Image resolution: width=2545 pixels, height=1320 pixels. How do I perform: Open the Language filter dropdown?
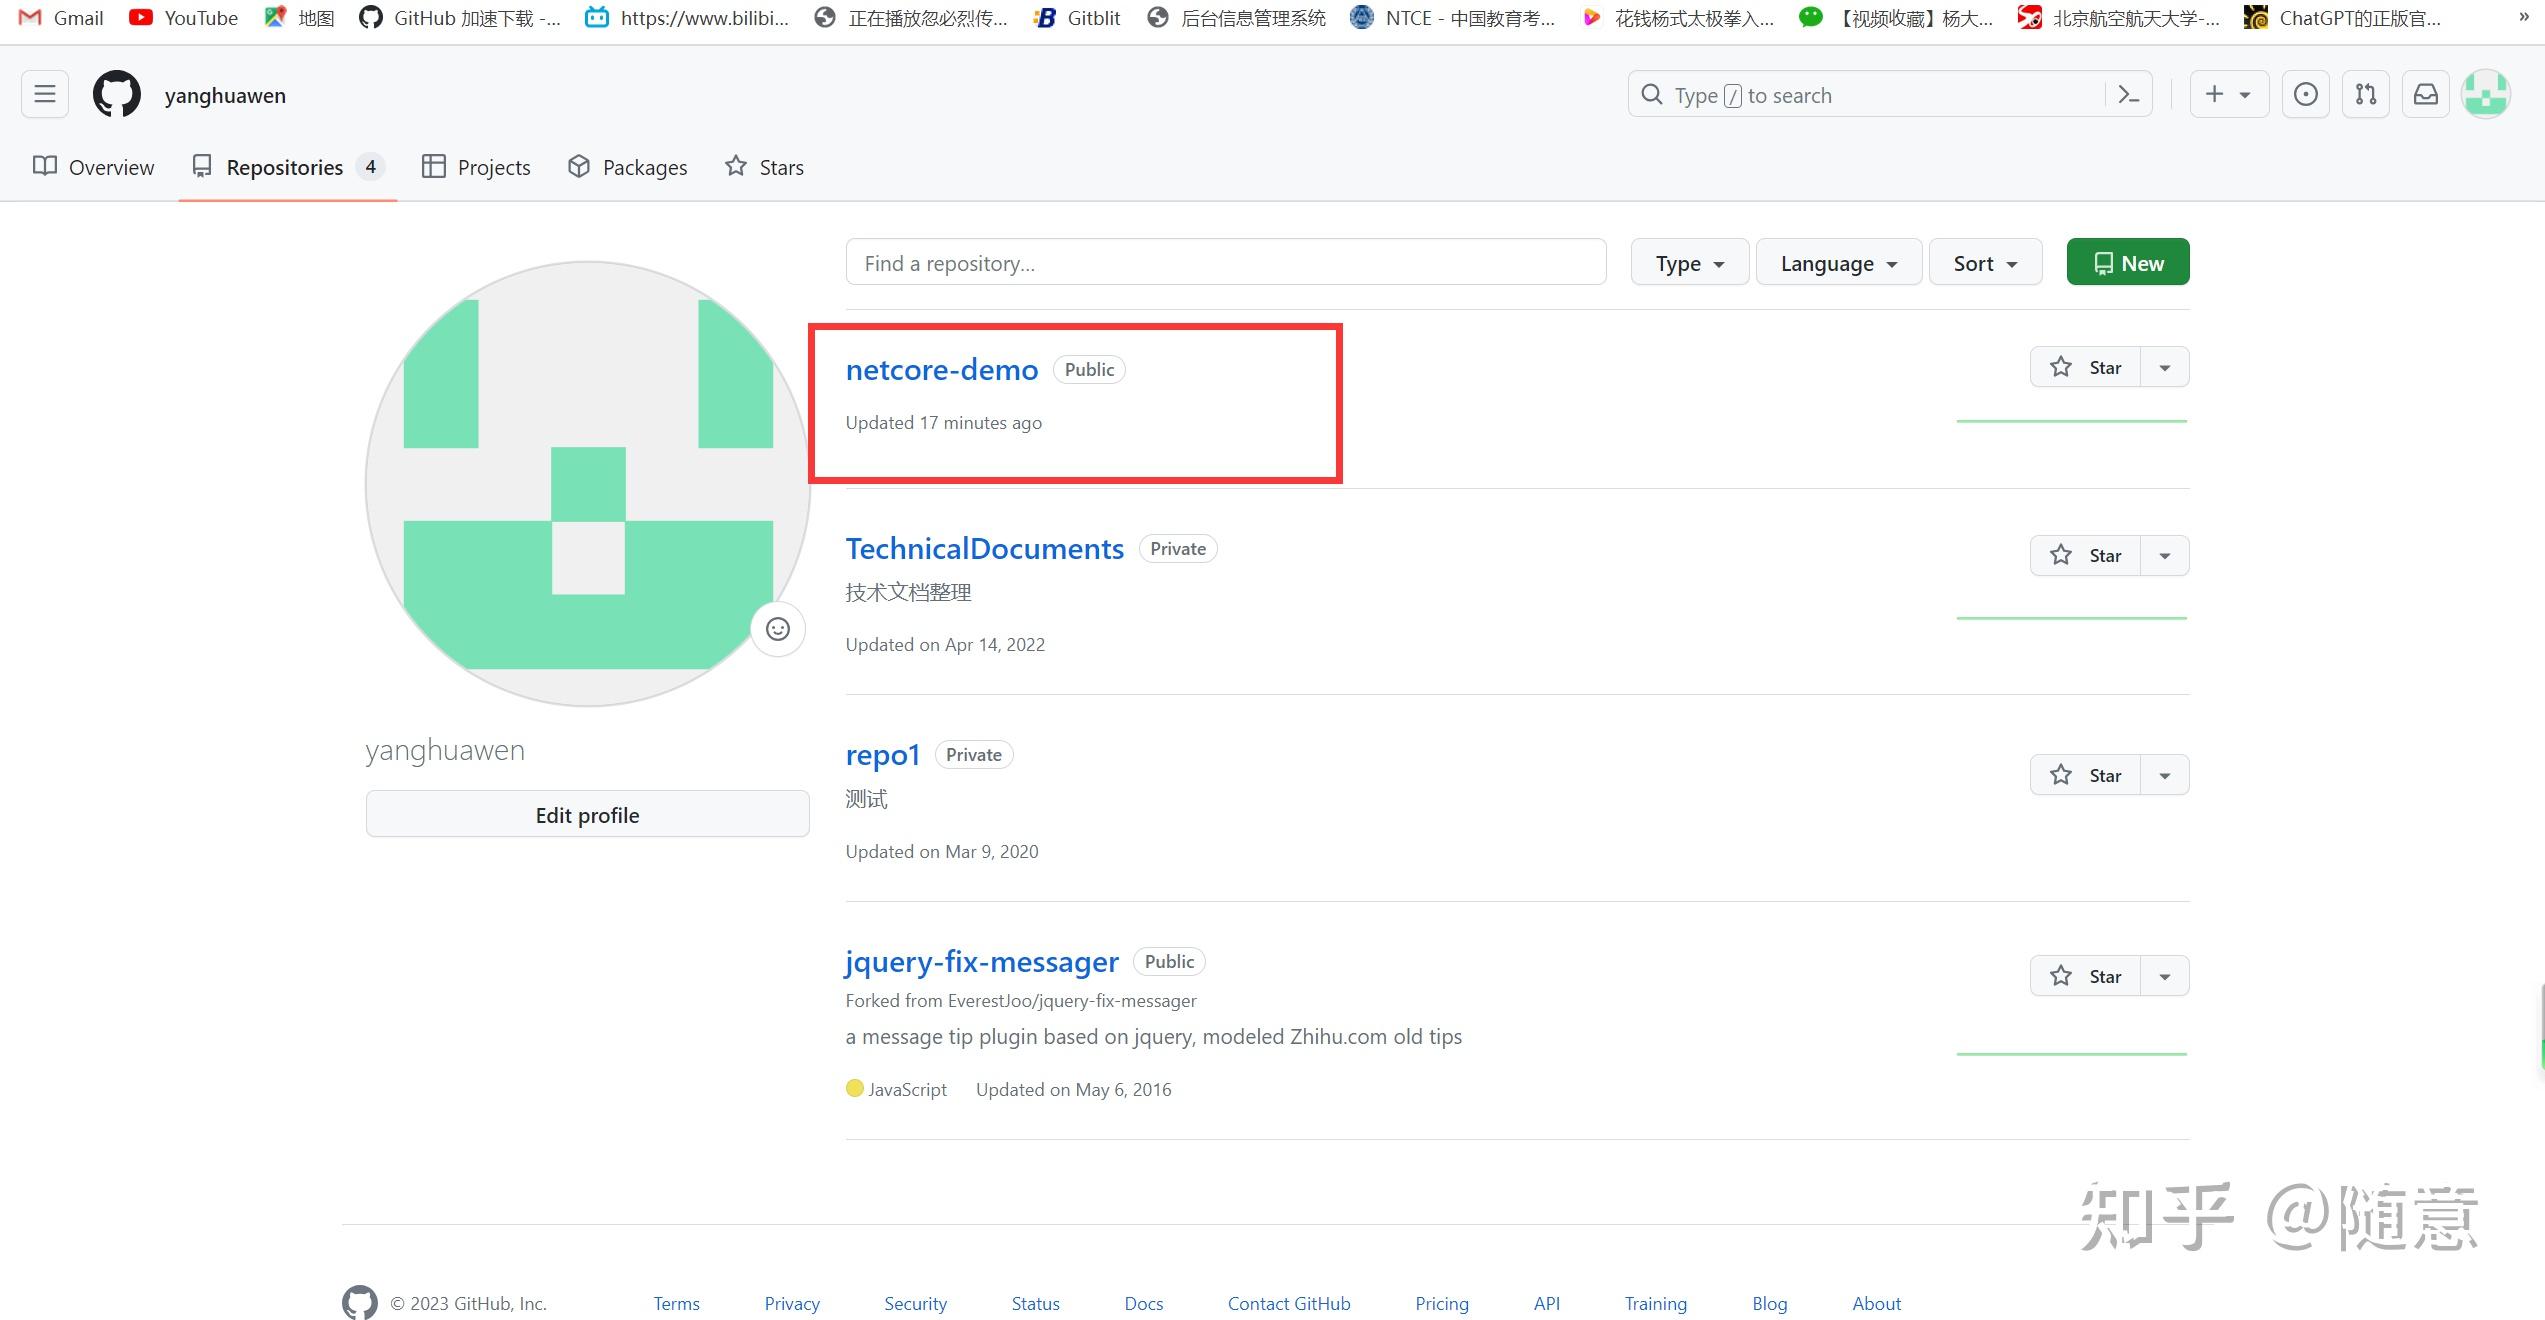[1838, 262]
